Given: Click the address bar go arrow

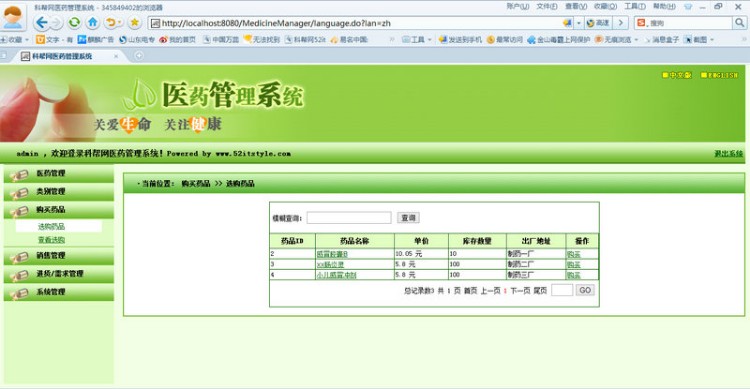Looking at the screenshot, I should [621, 22].
